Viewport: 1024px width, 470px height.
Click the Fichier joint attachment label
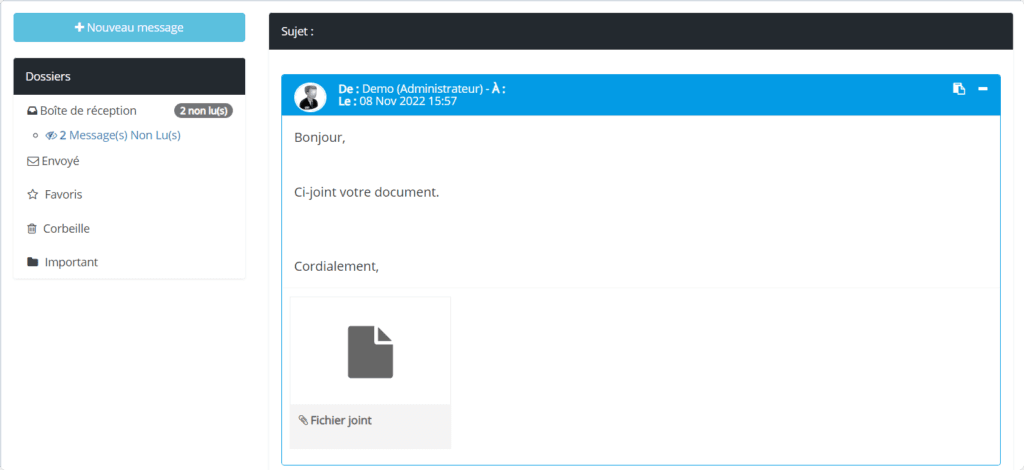pyautogui.click(x=341, y=420)
